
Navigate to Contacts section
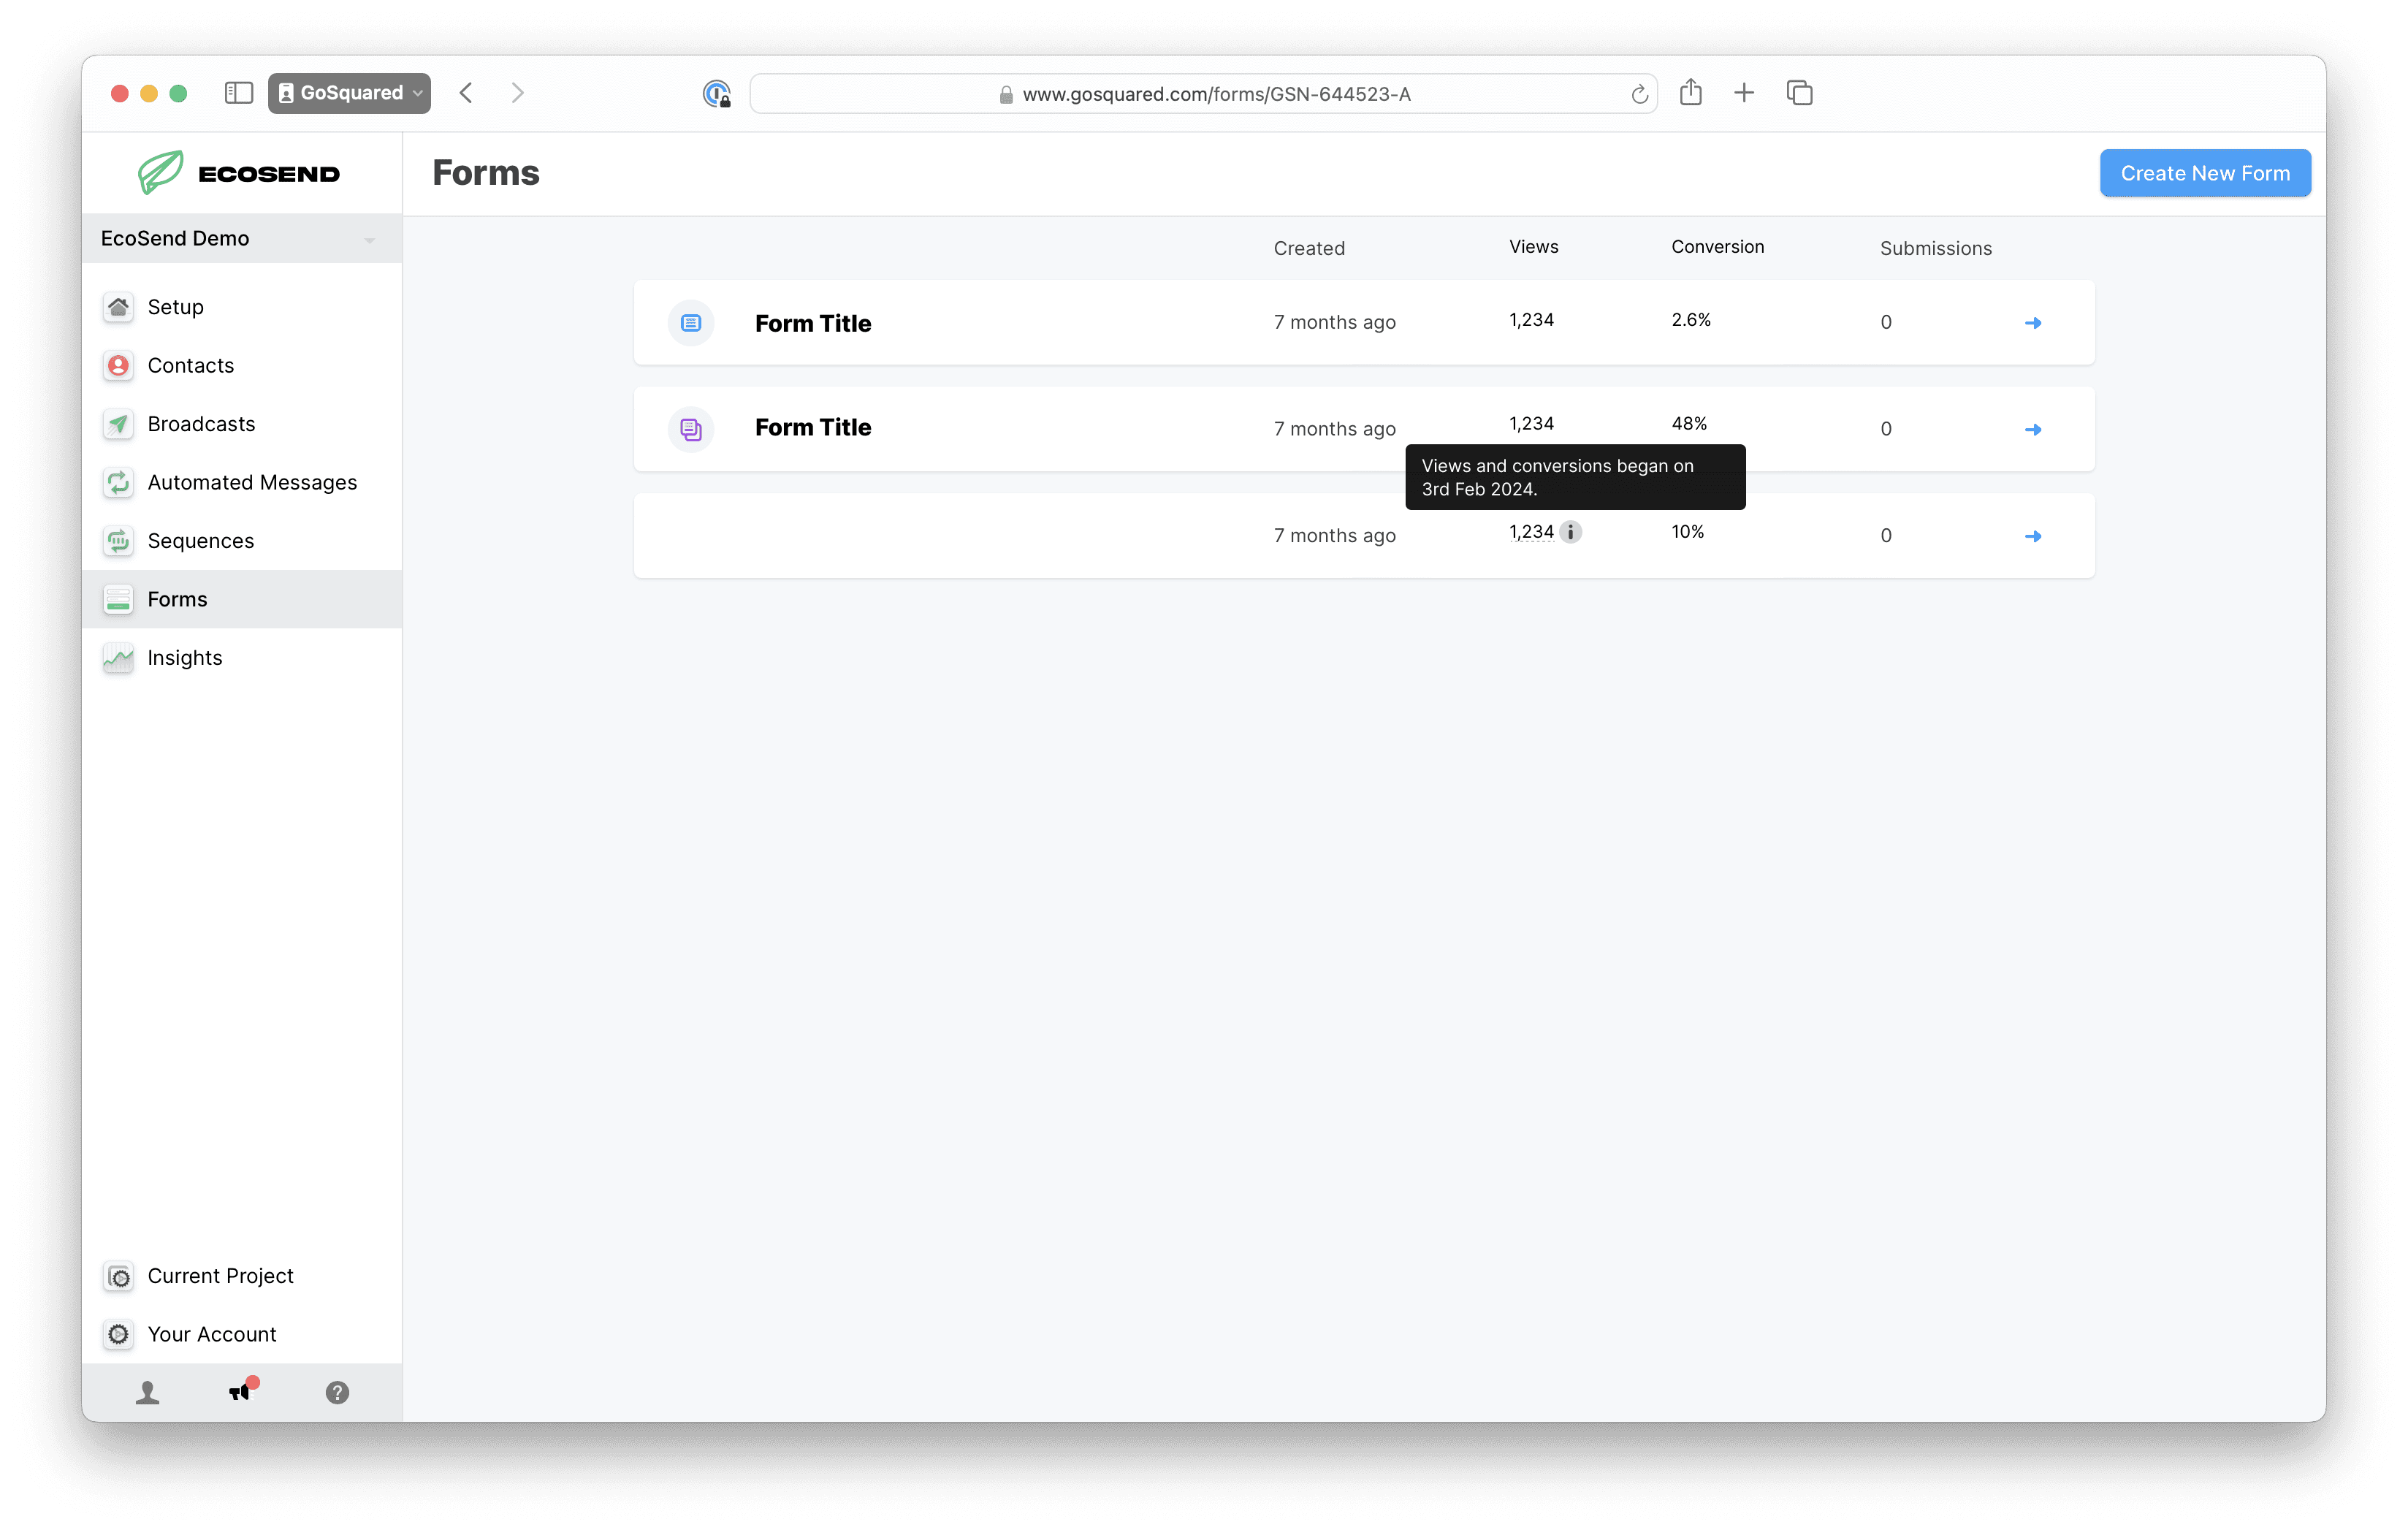tap(189, 363)
